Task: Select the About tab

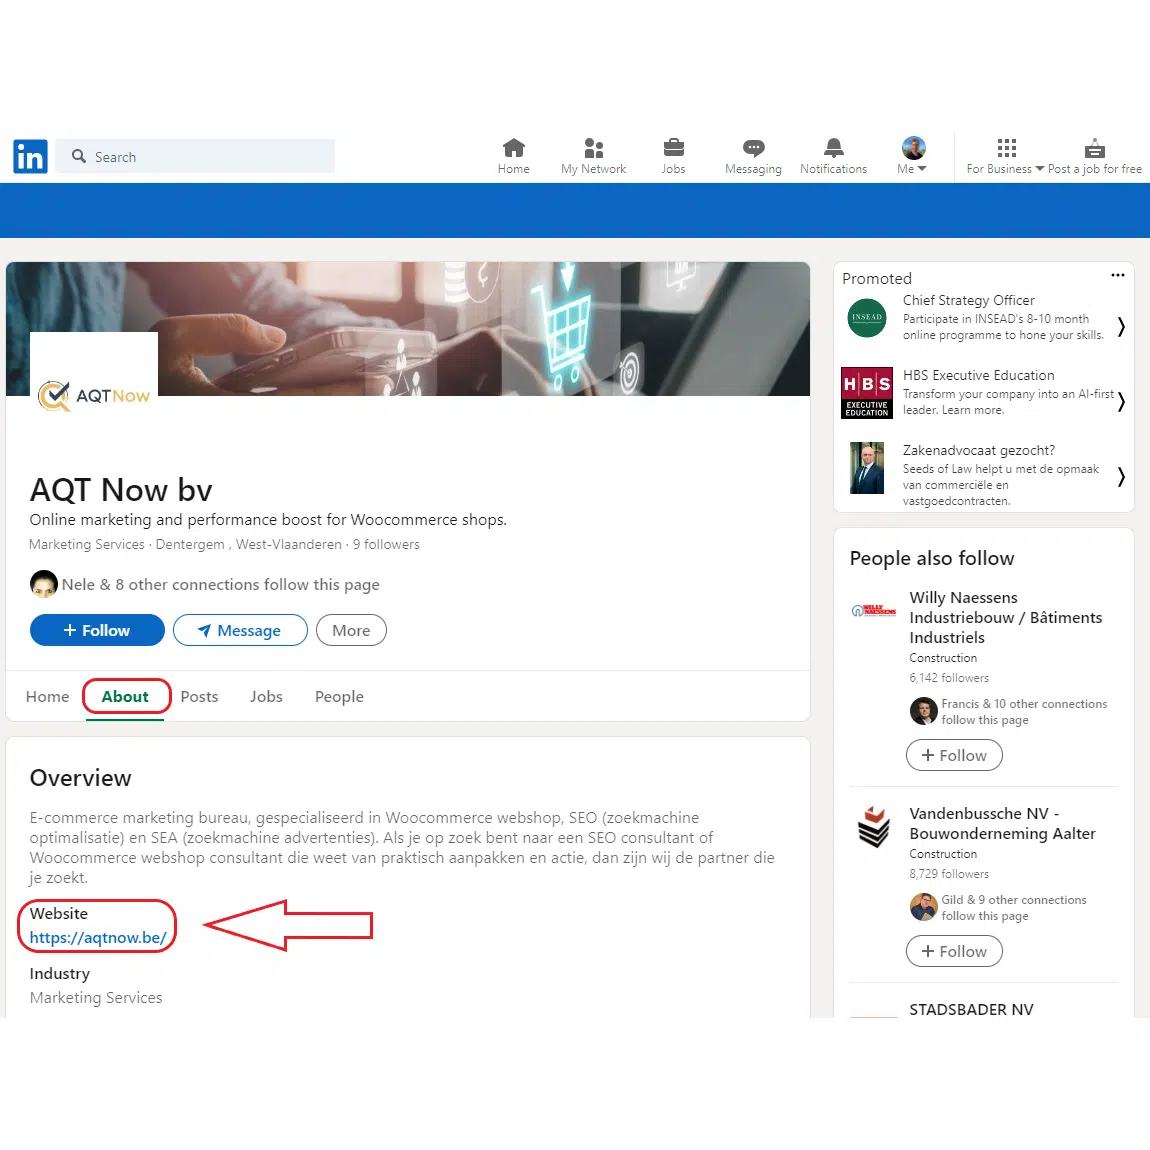Action: [125, 696]
